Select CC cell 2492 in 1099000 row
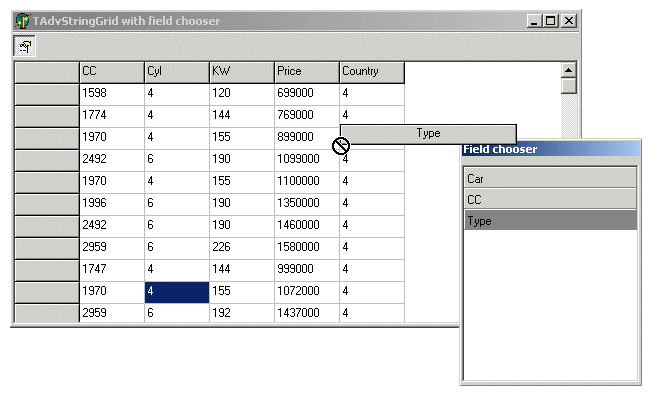The image size is (670, 396). pos(112,160)
